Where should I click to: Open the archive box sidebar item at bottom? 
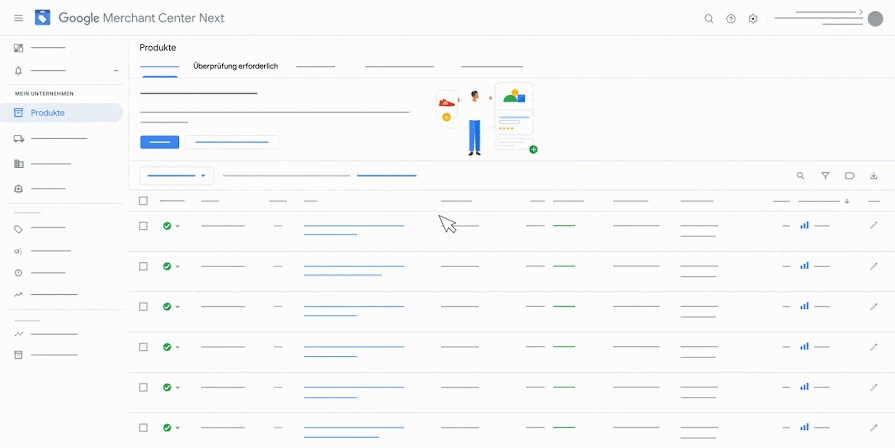(18, 355)
